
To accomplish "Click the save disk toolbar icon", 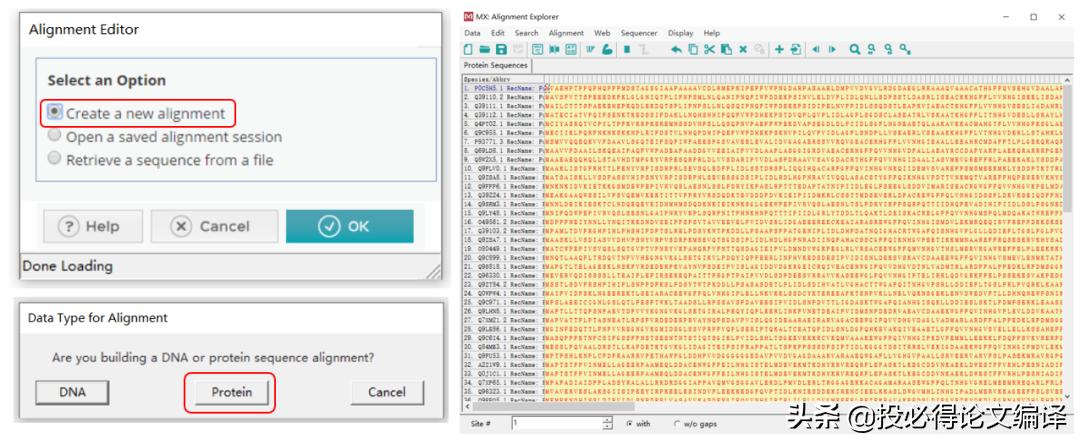I will [501, 49].
